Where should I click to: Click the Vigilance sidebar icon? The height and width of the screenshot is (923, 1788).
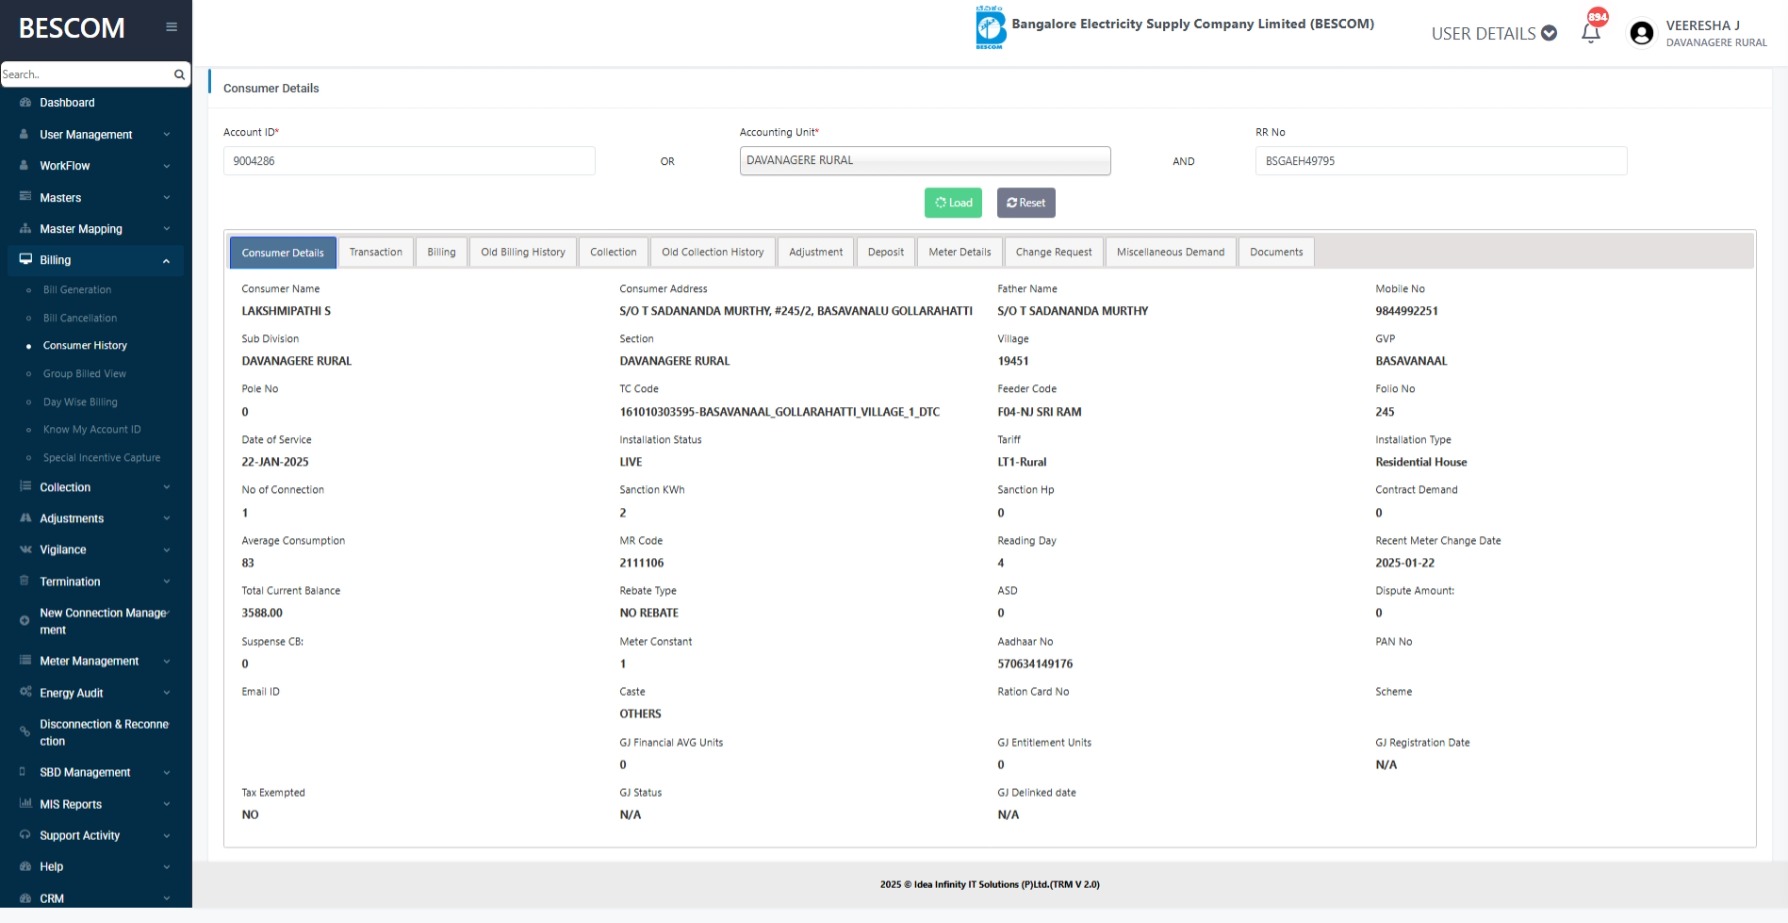tap(25, 550)
